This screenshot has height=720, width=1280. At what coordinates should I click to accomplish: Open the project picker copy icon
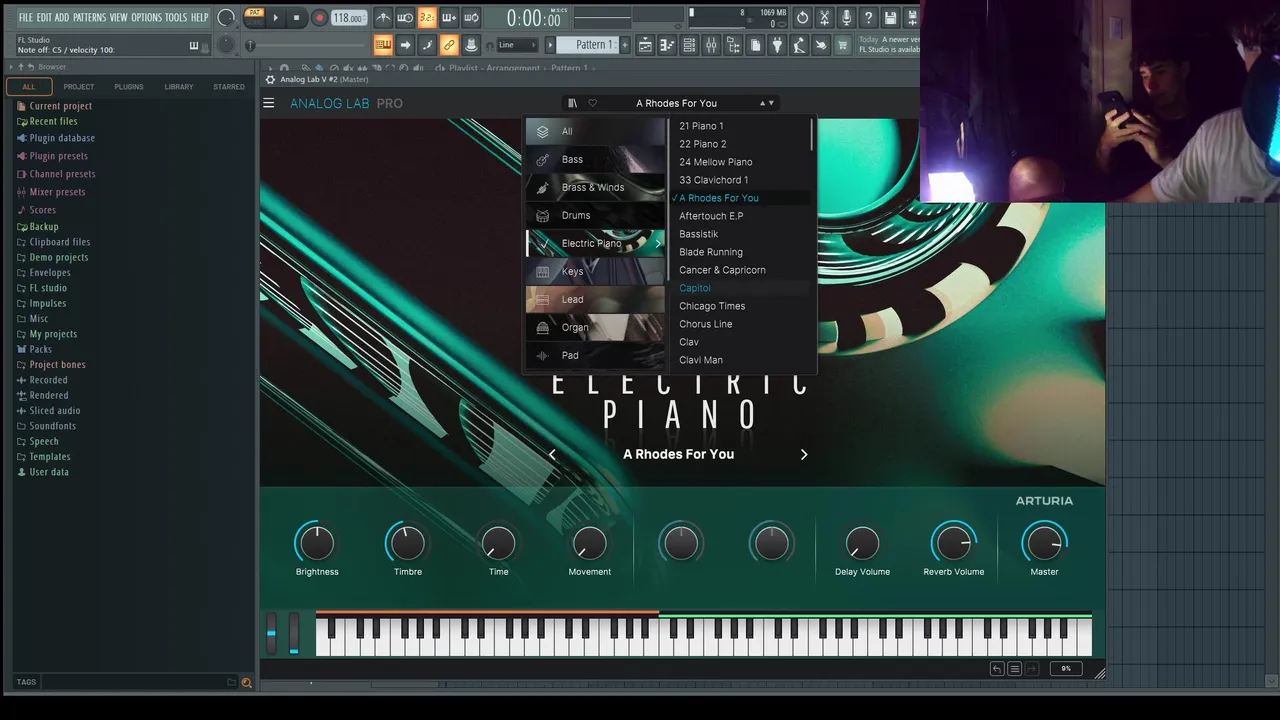(756, 45)
